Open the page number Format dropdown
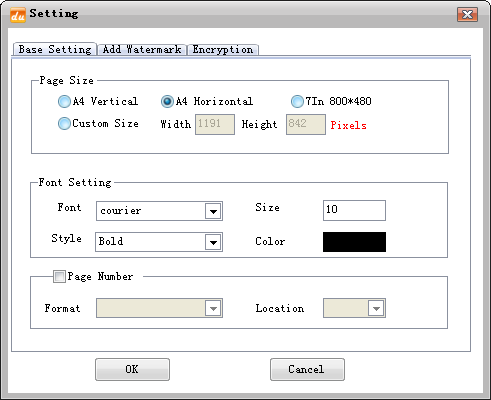The height and width of the screenshot is (400, 491). pyautogui.click(x=159, y=308)
